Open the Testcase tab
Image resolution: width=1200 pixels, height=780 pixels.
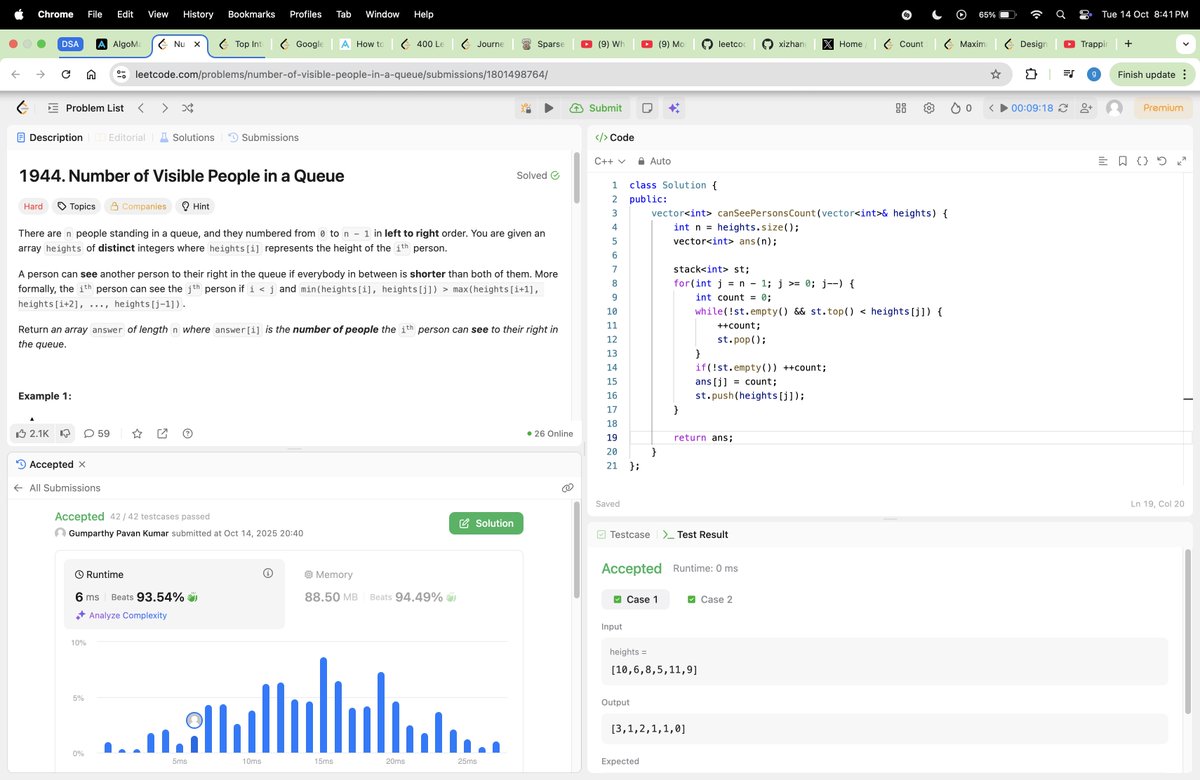click(623, 535)
